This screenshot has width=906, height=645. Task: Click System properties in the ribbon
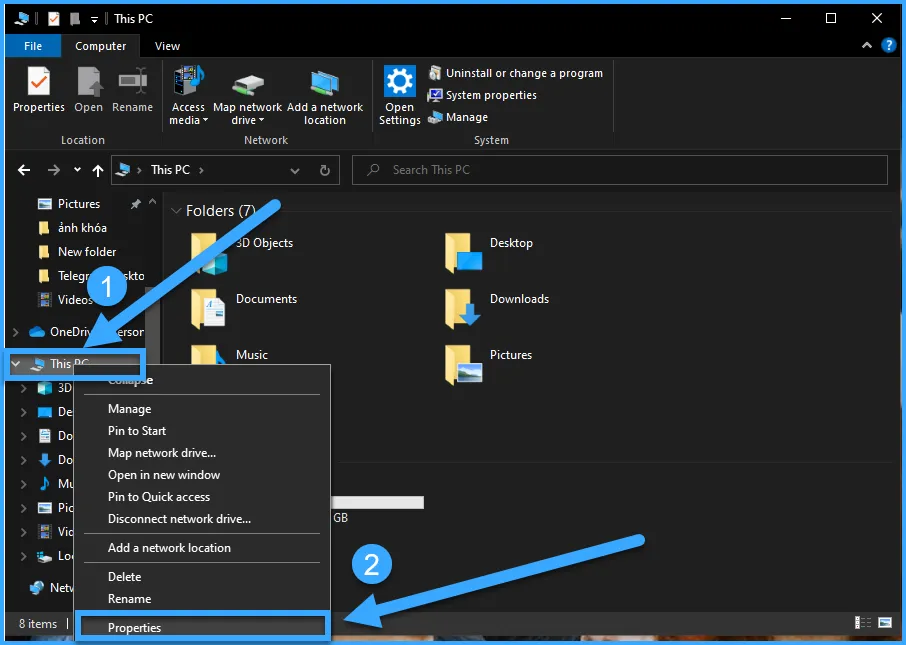[x=491, y=95]
